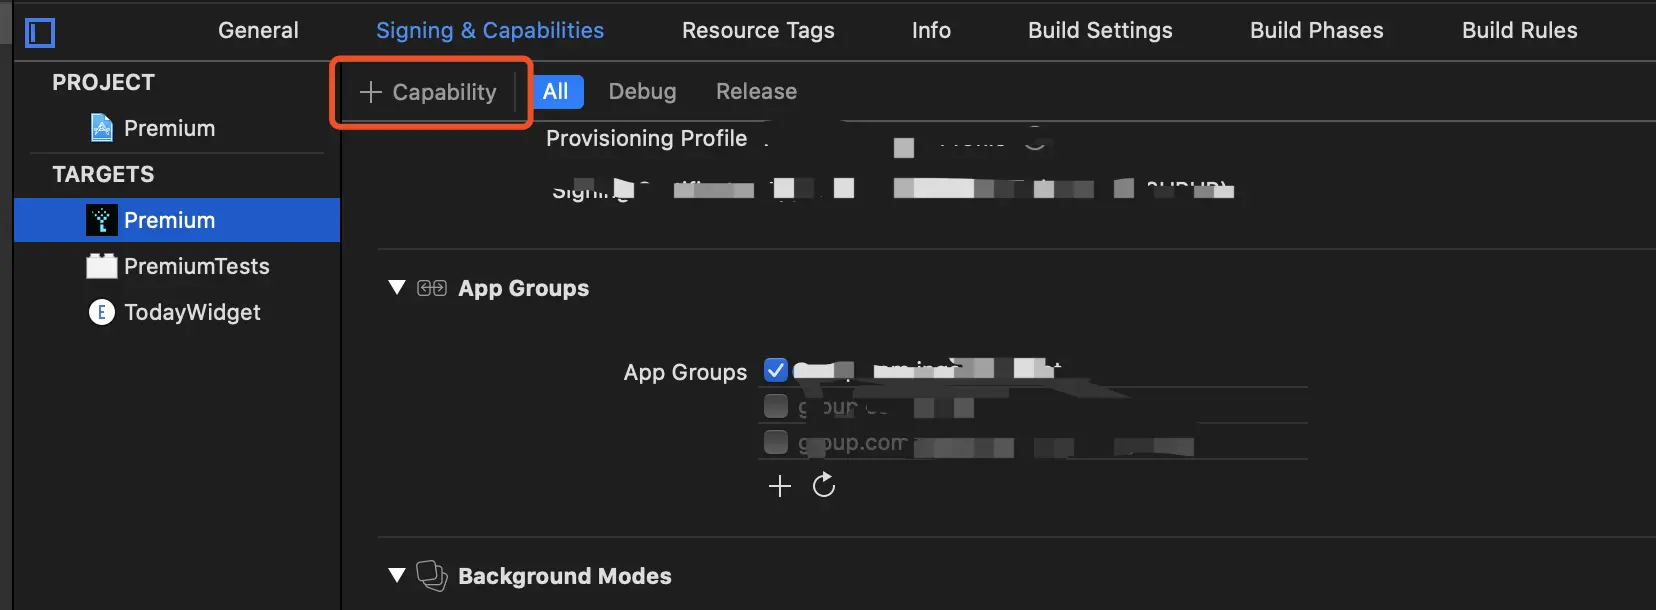The width and height of the screenshot is (1656, 610).
Task: Collapse the App Groups section
Action: tap(397, 288)
